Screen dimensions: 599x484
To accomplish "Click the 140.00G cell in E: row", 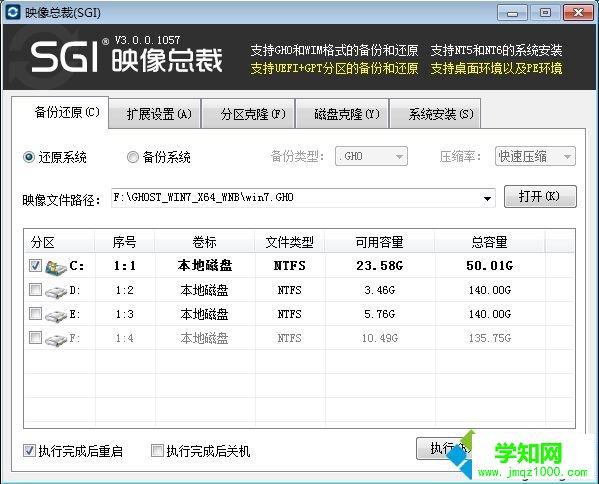I will (490, 314).
